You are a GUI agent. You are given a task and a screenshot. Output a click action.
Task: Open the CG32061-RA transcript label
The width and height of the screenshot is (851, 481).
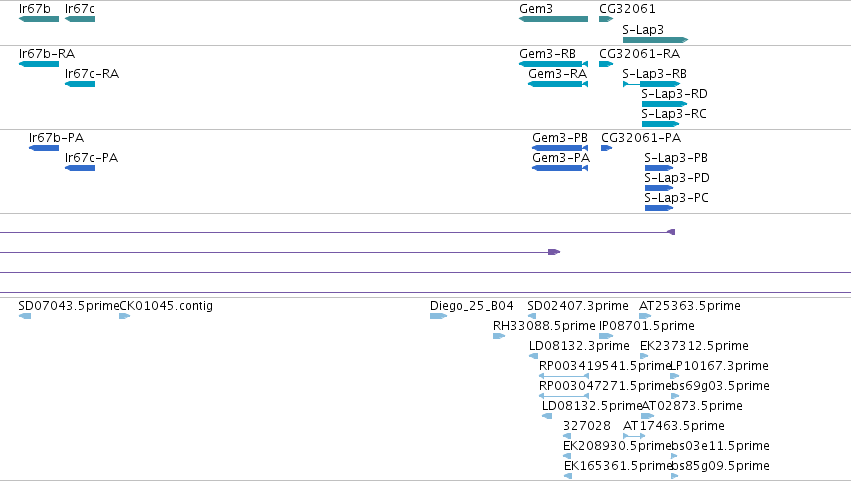[x=639, y=54]
